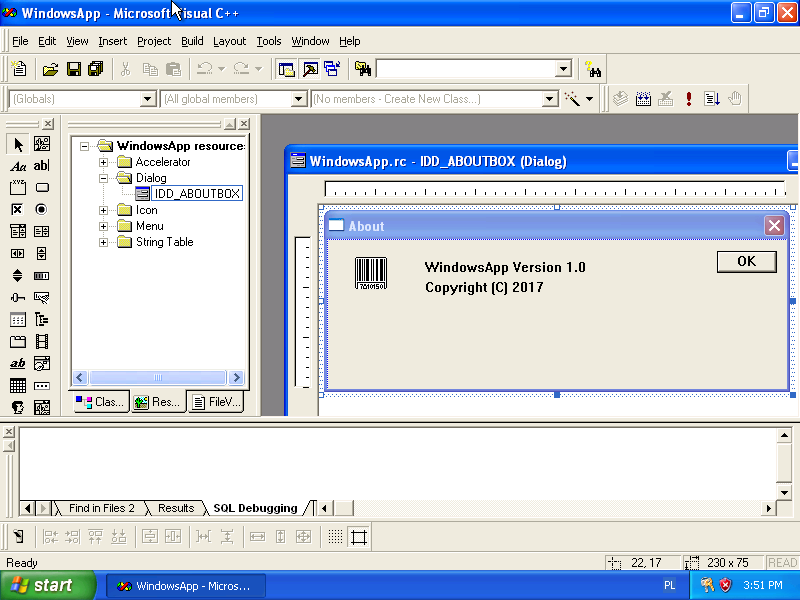Screen dimensions: 800x600
Task: Open the ClassWizard wand action icon
Action: point(572,98)
